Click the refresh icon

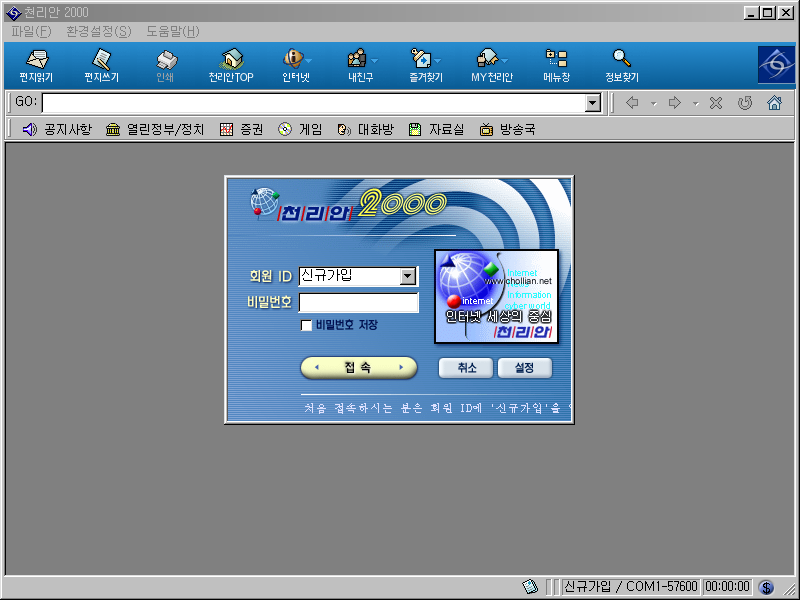tap(745, 103)
